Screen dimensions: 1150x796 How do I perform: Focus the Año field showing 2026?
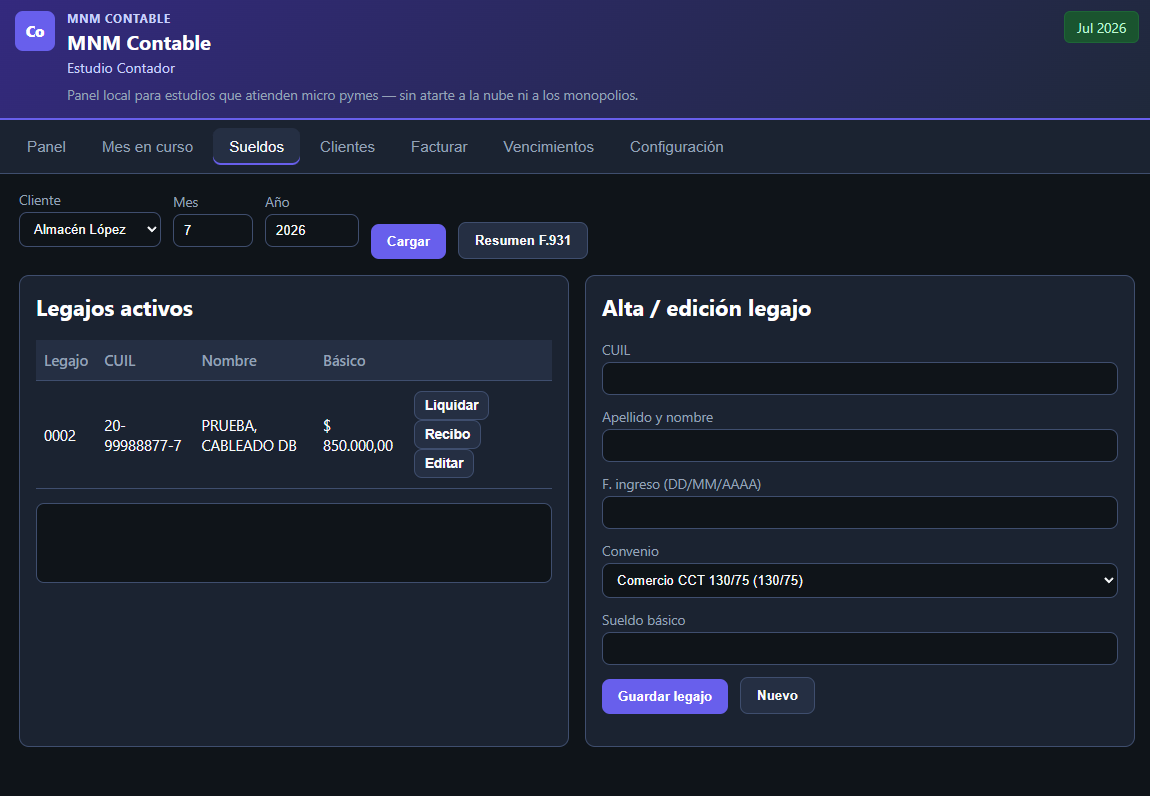coord(312,230)
